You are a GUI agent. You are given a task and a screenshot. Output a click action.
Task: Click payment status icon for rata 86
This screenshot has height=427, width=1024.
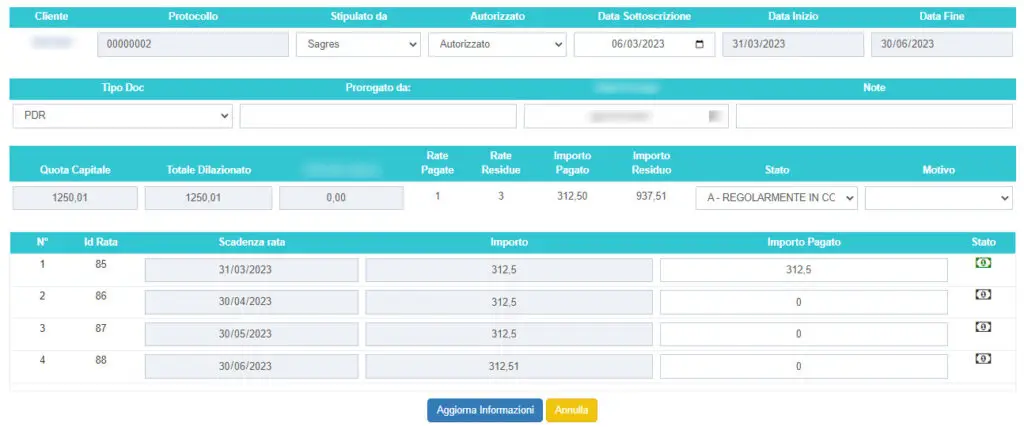tap(983, 295)
